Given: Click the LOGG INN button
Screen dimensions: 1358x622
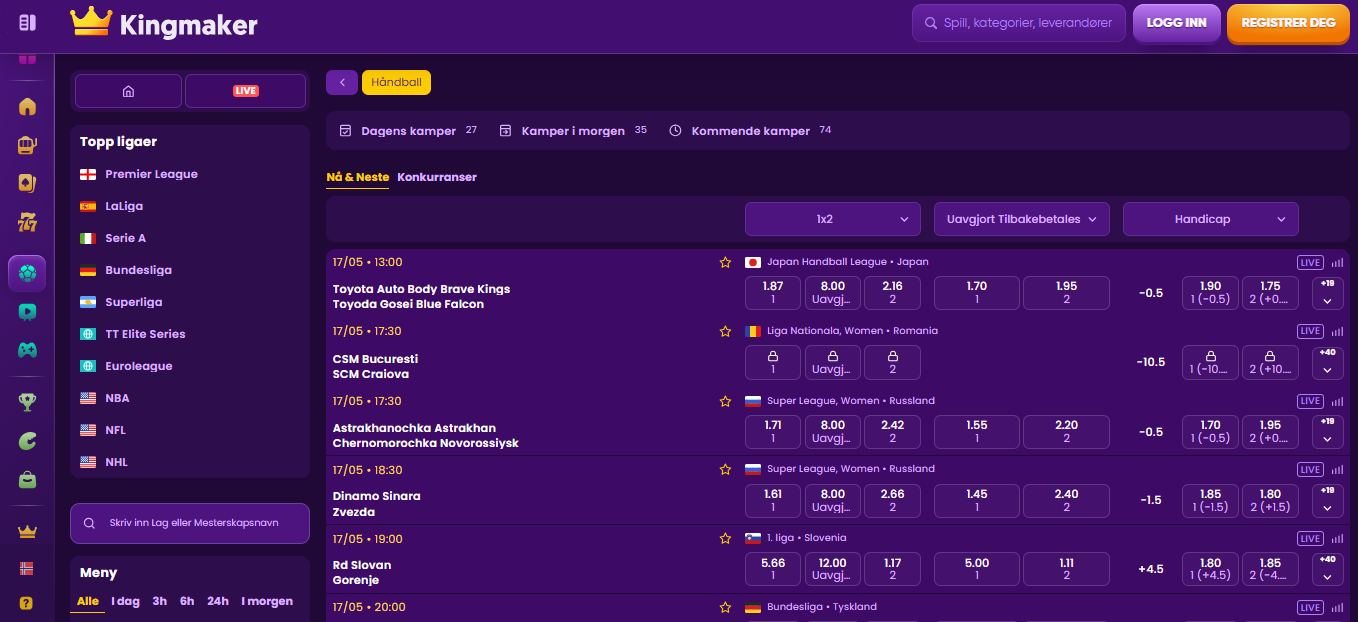Looking at the screenshot, I should pos(1176,23).
